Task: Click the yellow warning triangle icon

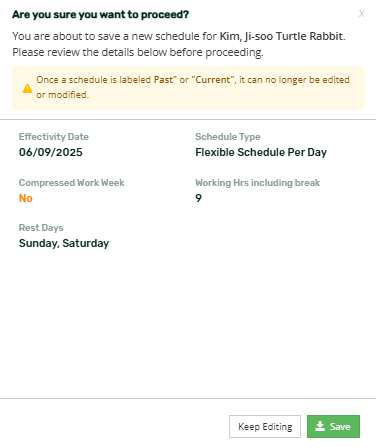Action: [27, 88]
